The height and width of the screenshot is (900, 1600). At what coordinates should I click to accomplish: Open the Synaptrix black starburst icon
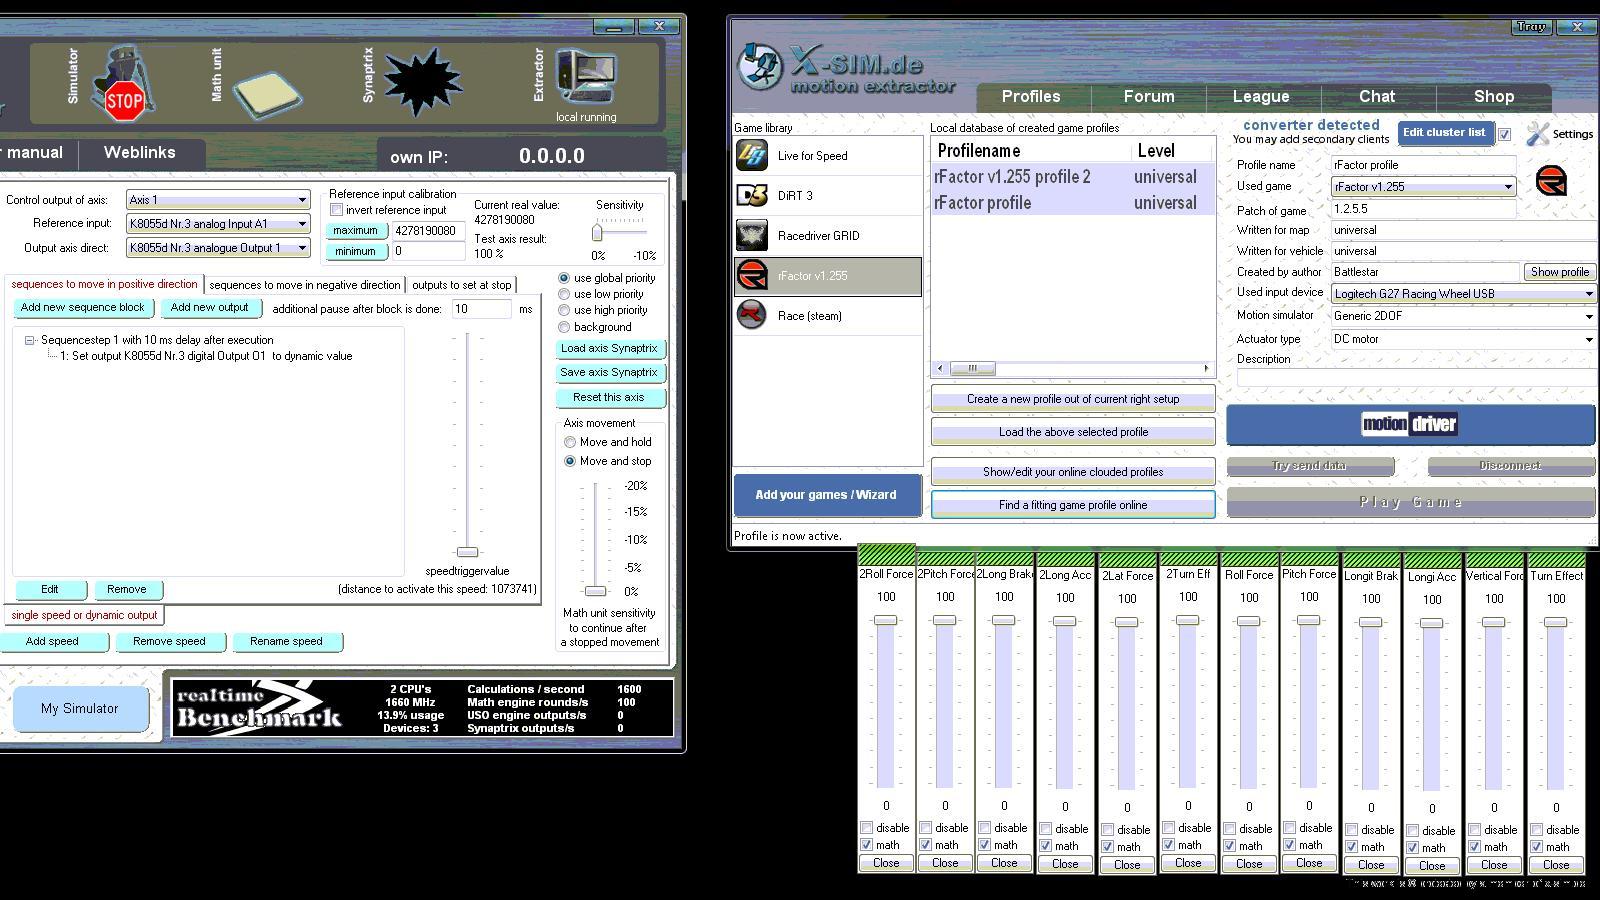(x=421, y=82)
